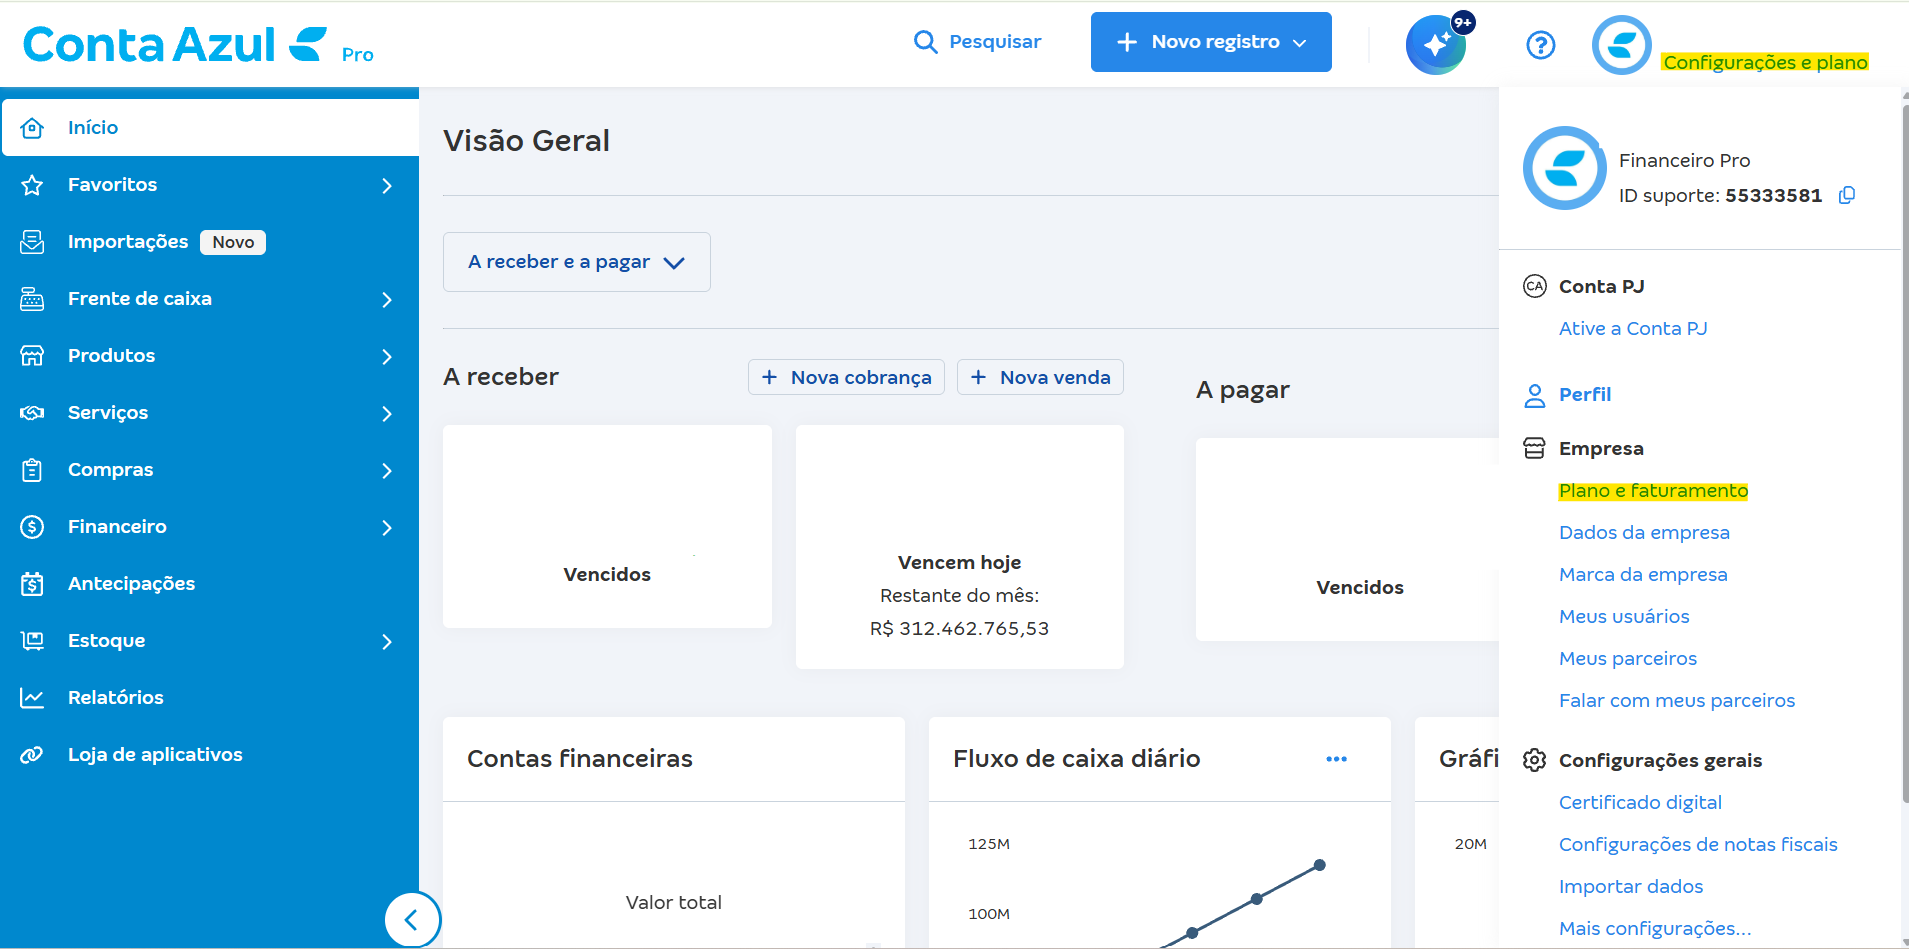Viewport: 1909px width, 949px height.
Task: Expand the Financeiro submenu chevron
Action: (387, 528)
